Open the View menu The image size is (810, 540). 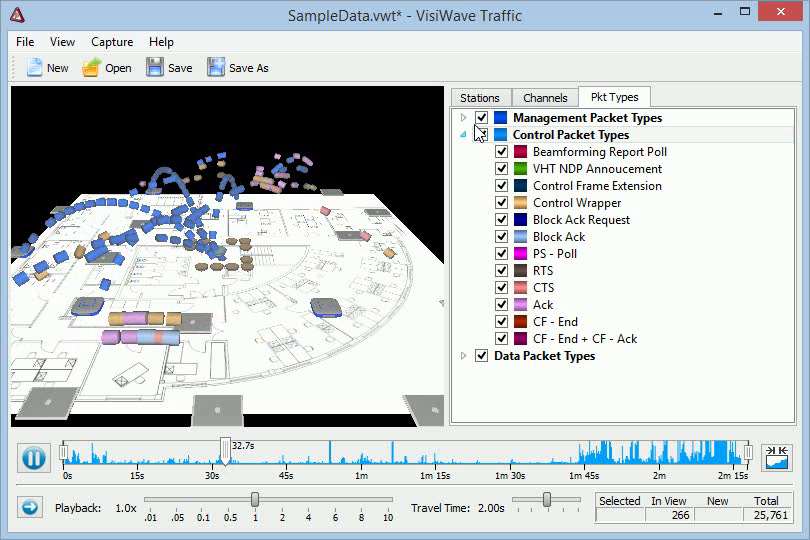63,42
